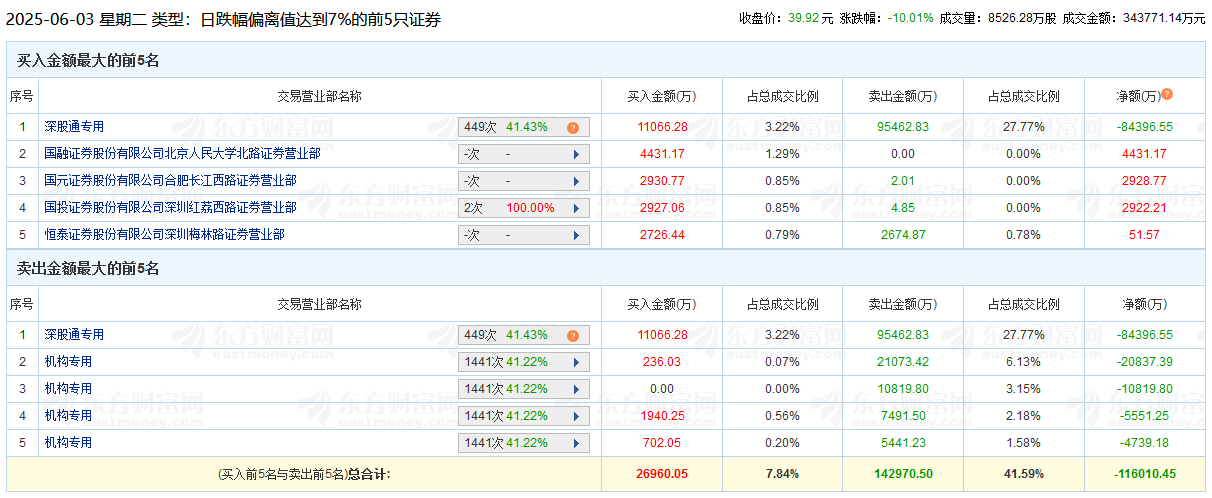
Task: Click the 买入金额(万) column header in buy table
Action: point(661,97)
